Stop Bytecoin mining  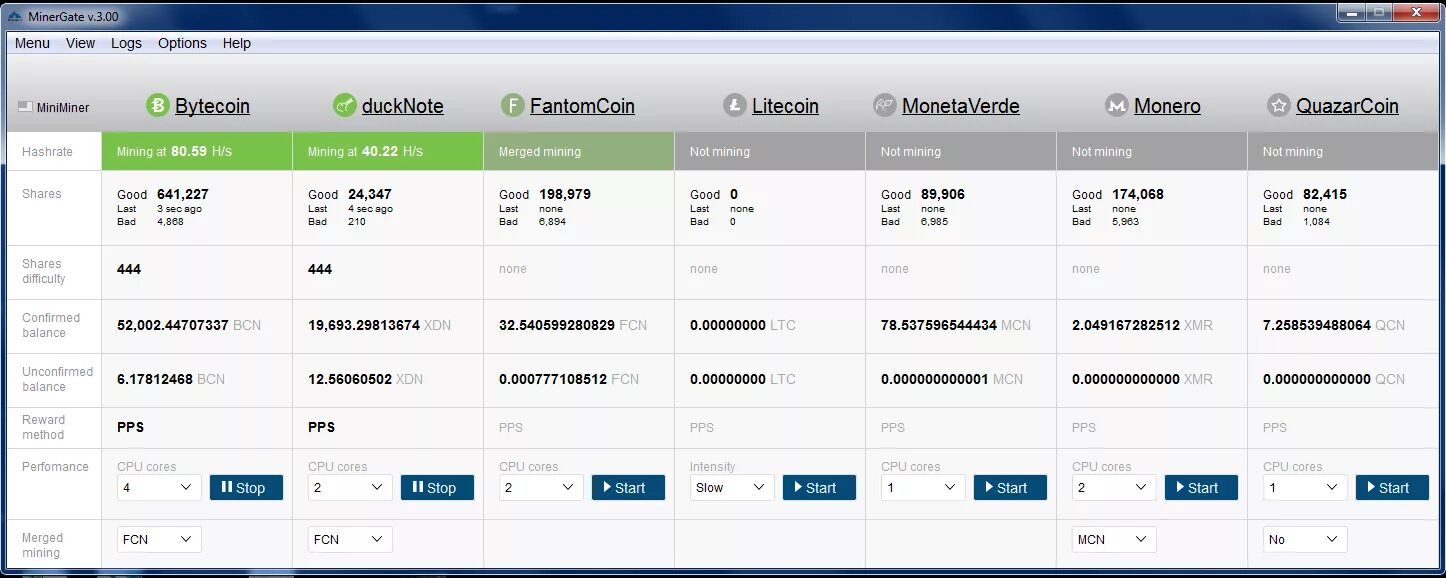coord(246,487)
